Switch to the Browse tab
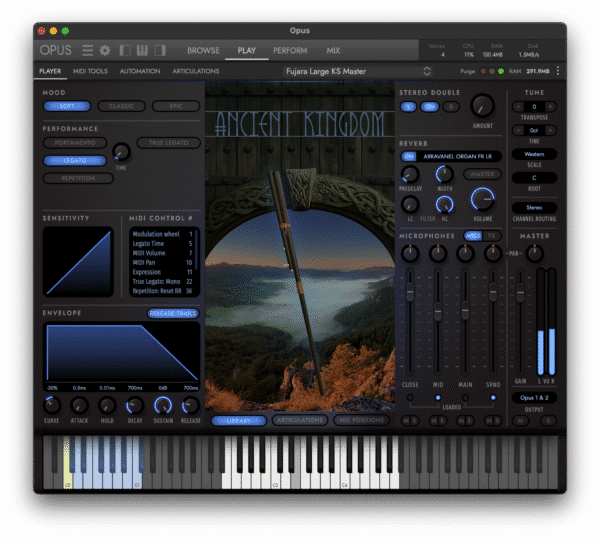 203,51
